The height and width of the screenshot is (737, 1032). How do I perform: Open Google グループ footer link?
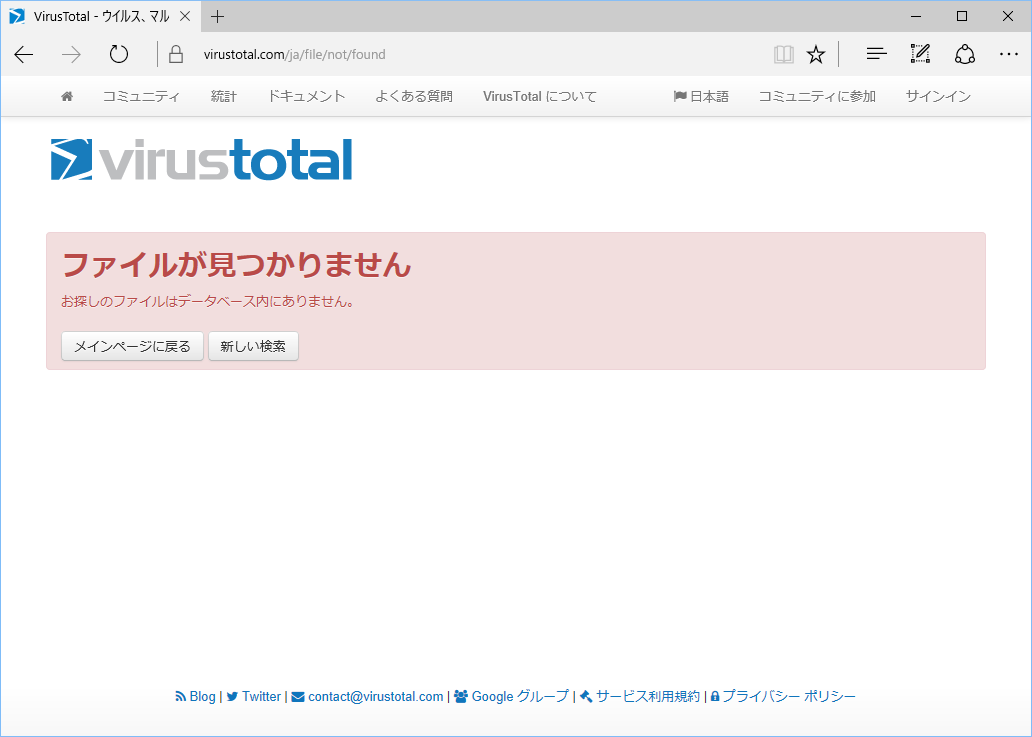click(511, 696)
